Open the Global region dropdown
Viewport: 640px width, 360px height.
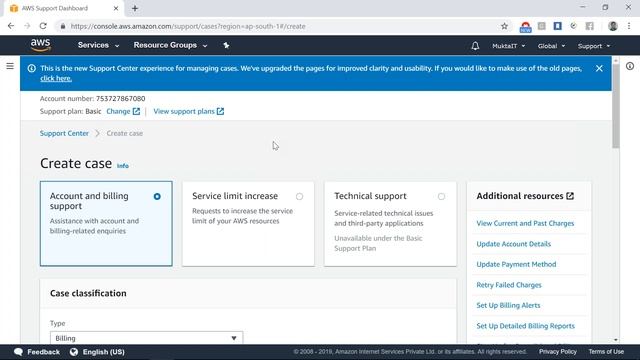tap(551, 46)
